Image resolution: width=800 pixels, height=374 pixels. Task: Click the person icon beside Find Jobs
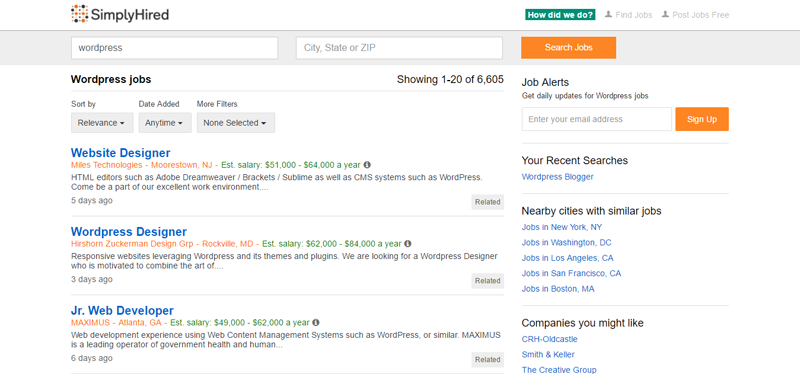pyautogui.click(x=608, y=15)
